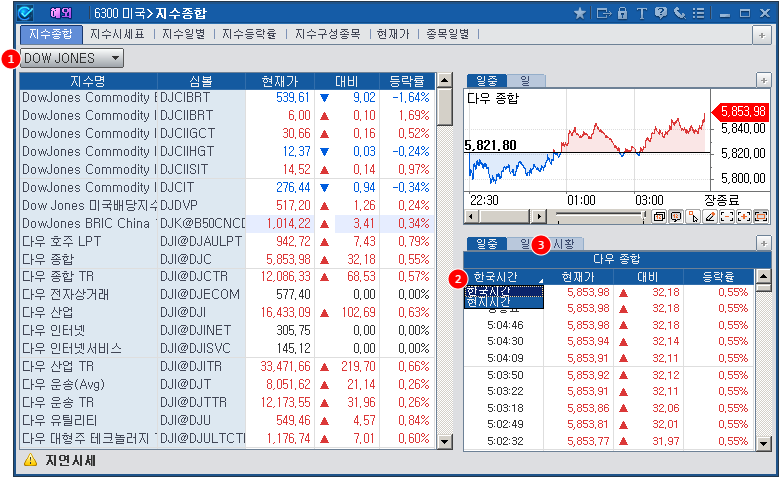This screenshot has height=478, width=780.
Task: Click the 해외 badge icon in title bar
Action: tap(61, 13)
